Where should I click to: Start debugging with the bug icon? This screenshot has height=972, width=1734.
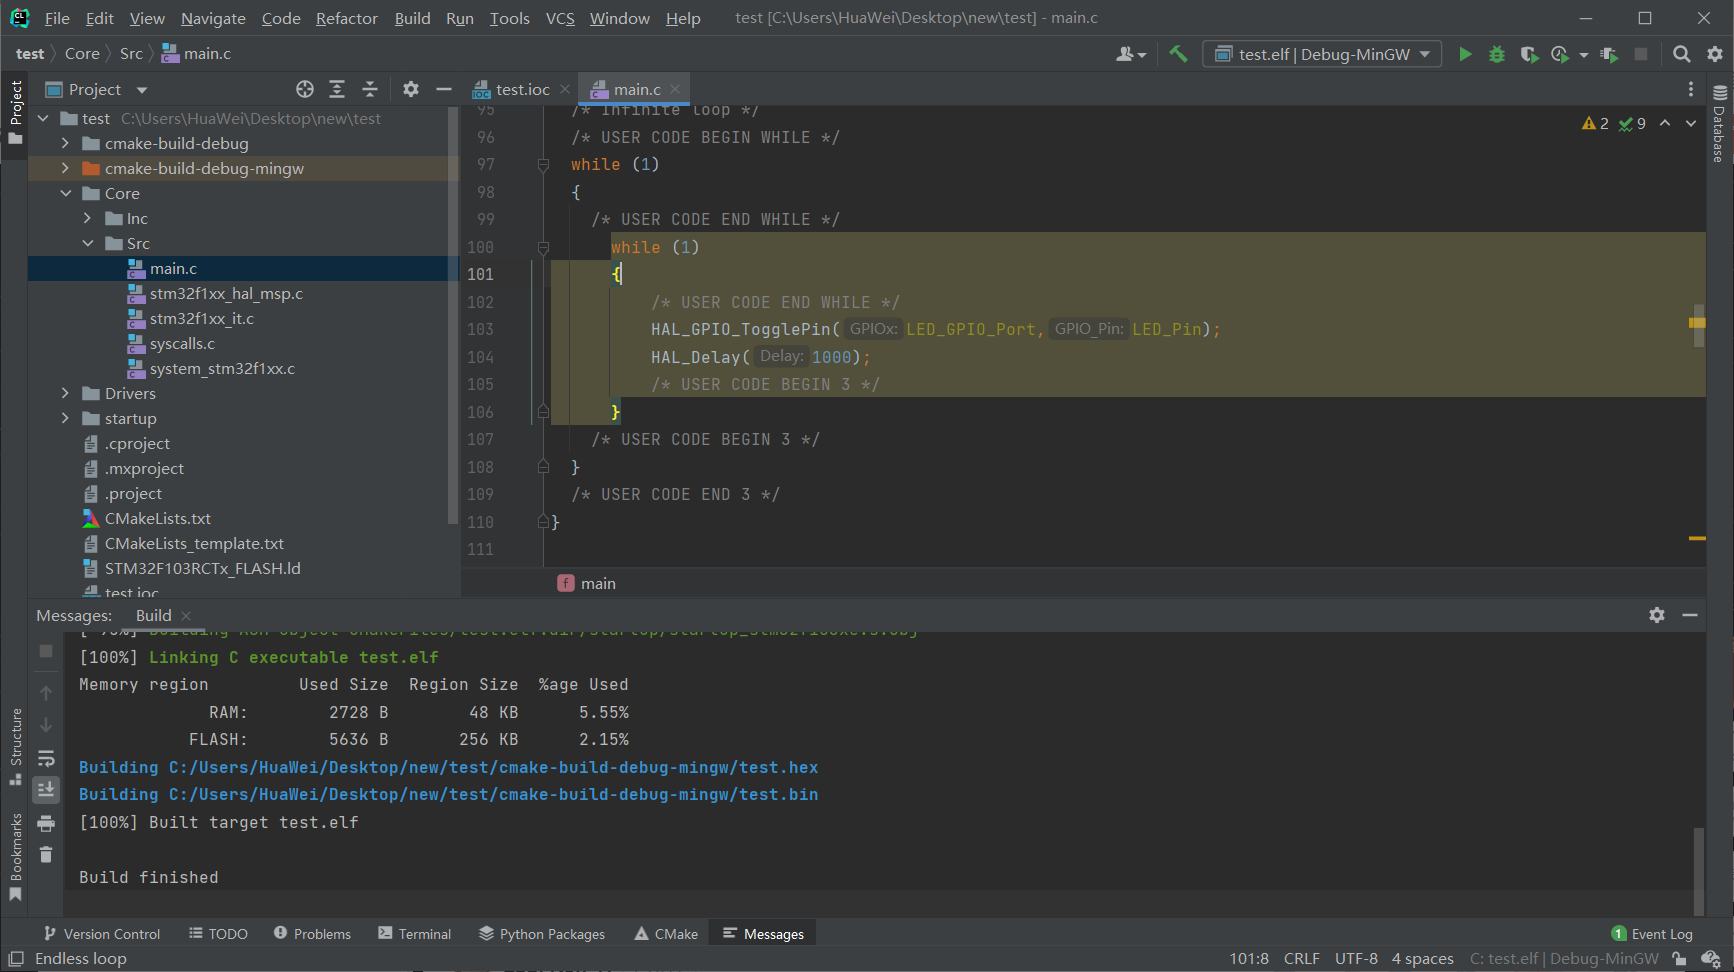tap(1496, 54)
